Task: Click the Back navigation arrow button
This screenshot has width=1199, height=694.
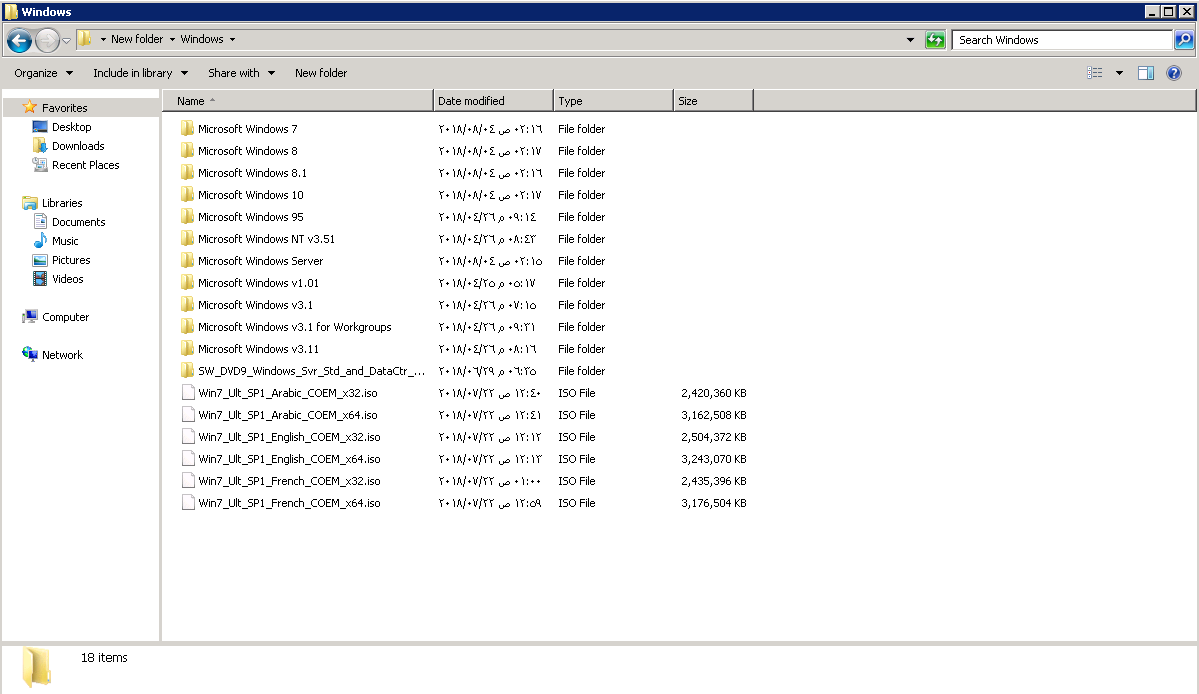Action: click(x=18, y=40)
